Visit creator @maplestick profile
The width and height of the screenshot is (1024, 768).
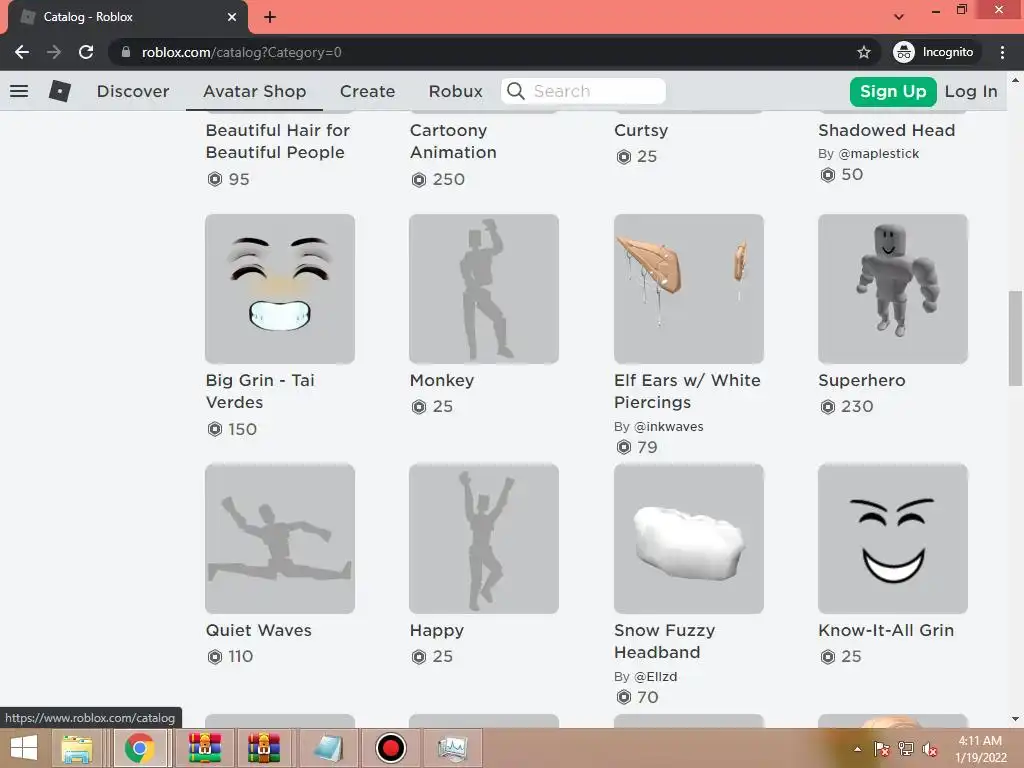[878, 153]
